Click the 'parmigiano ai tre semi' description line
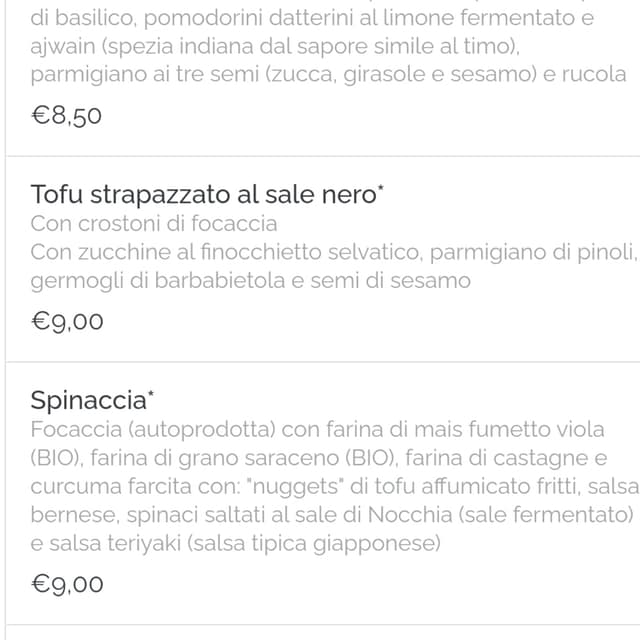 pyautogui.click(x=329, y=75)
